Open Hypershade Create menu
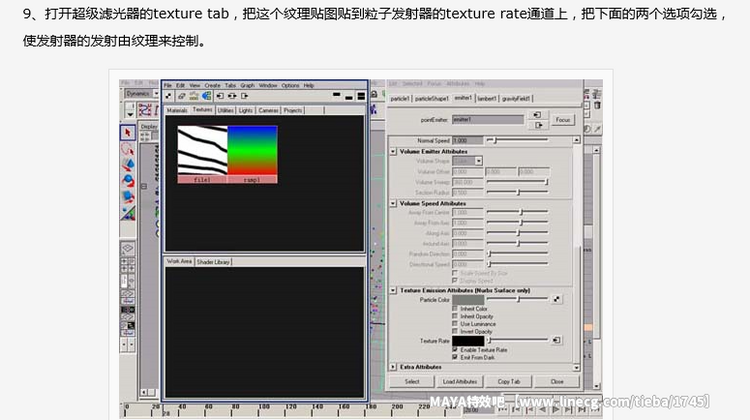Viewport: 750px width, 420px height. (x=212, y=85)
